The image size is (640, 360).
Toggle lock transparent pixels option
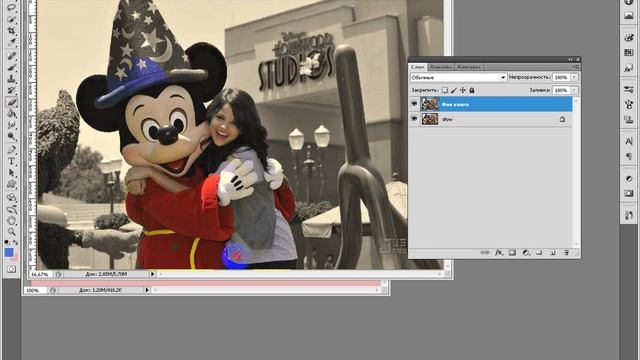[x=444, y=90]
